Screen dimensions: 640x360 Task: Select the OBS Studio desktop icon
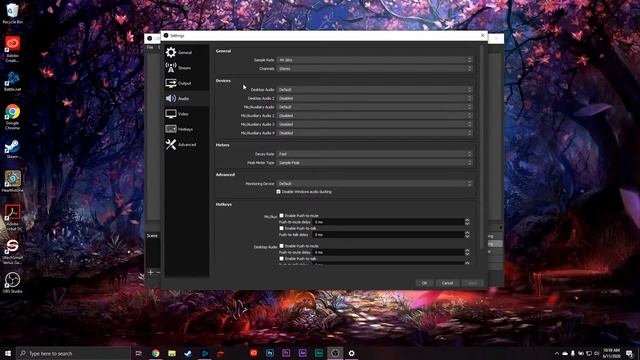13,282
